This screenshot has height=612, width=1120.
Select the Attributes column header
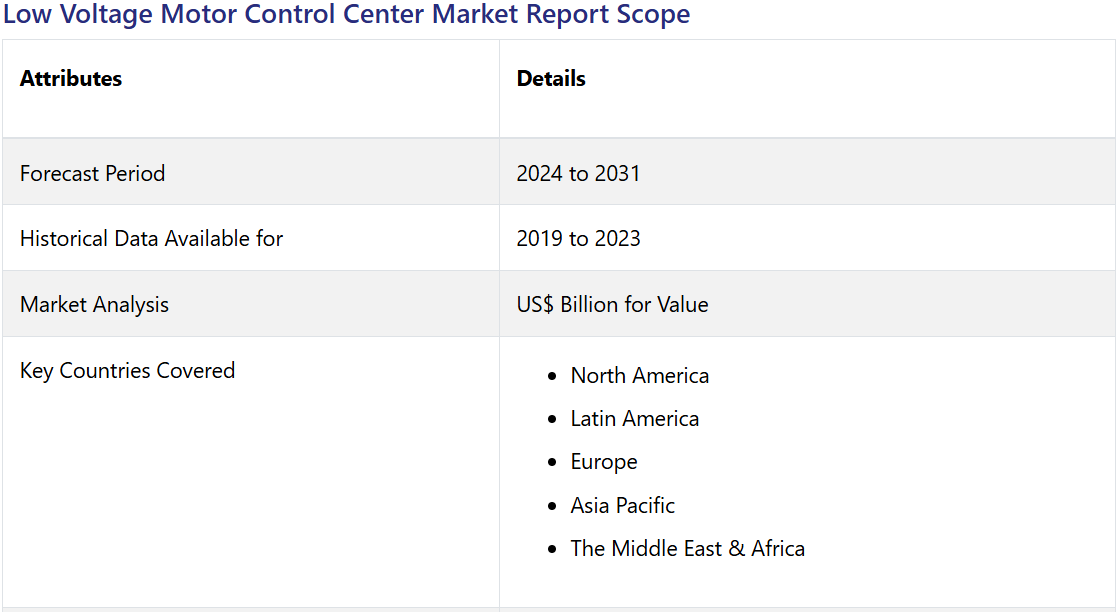pos(71,79)
